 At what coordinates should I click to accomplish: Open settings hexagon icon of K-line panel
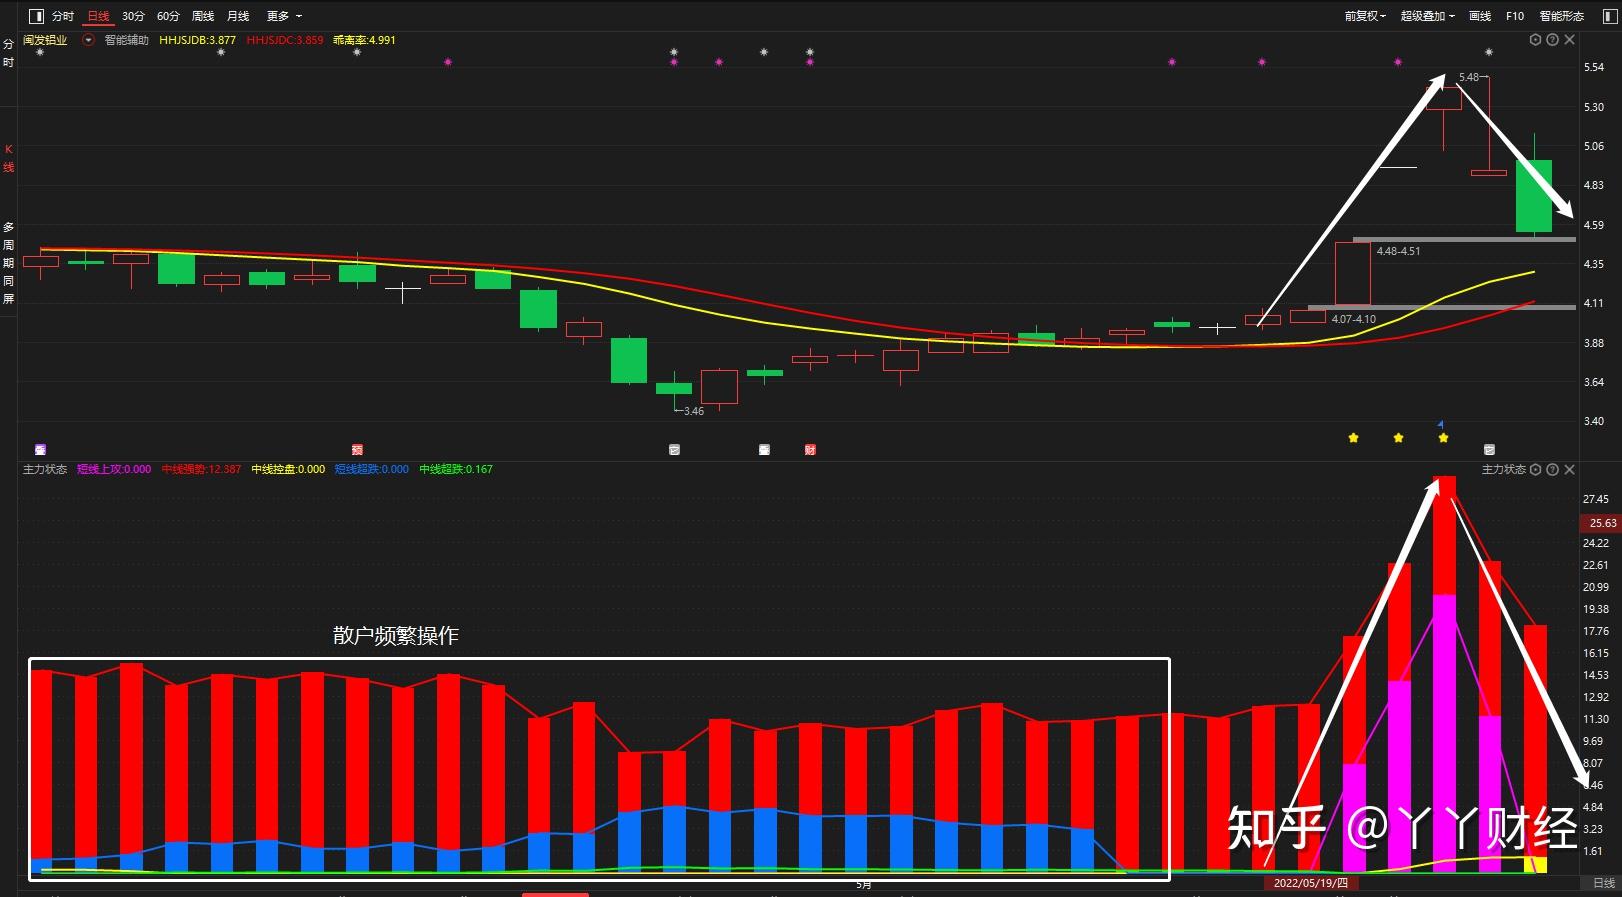point(1535,40)
